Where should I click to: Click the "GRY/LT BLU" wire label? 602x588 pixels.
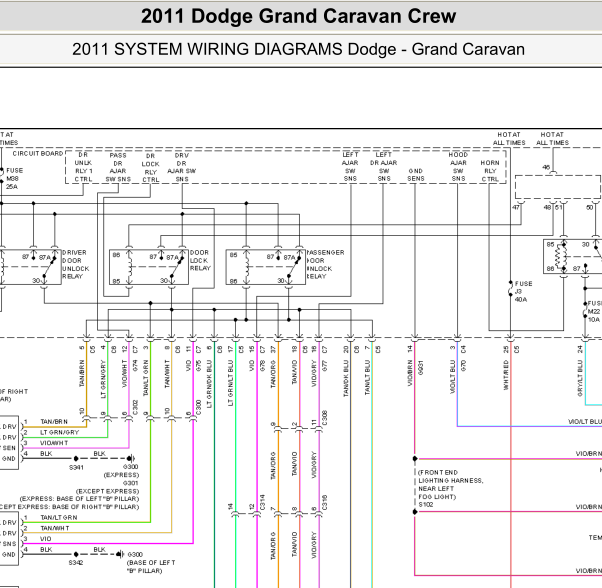pos(580,378)
